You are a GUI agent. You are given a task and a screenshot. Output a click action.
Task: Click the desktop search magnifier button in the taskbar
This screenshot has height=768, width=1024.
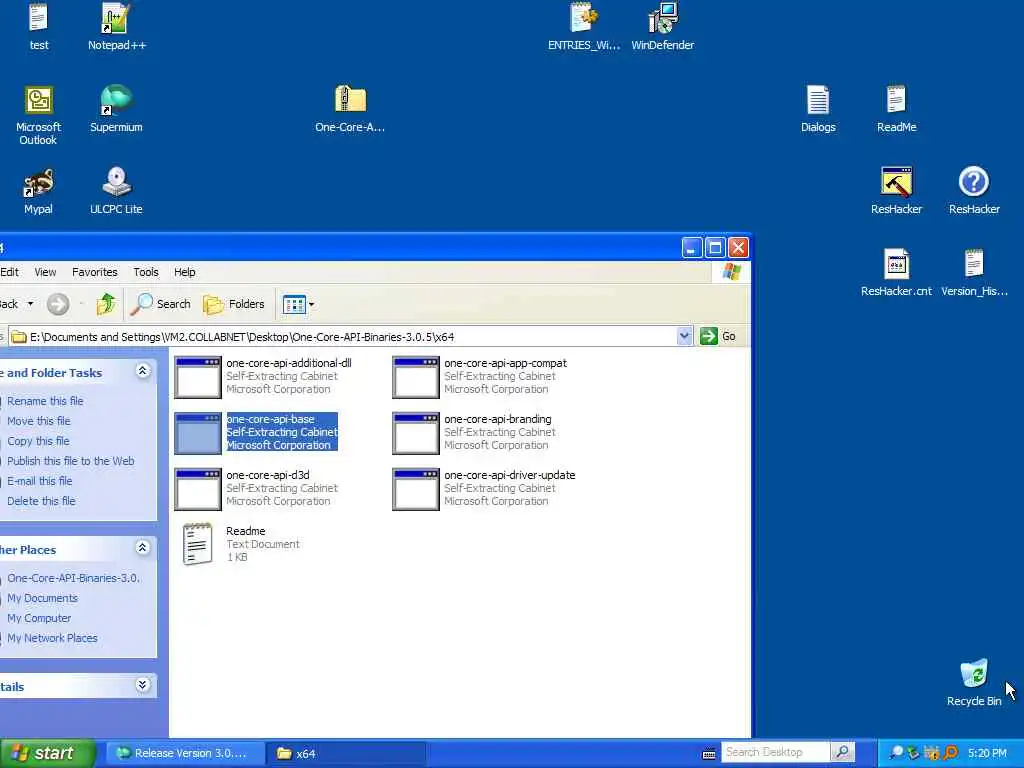[842, 752]
